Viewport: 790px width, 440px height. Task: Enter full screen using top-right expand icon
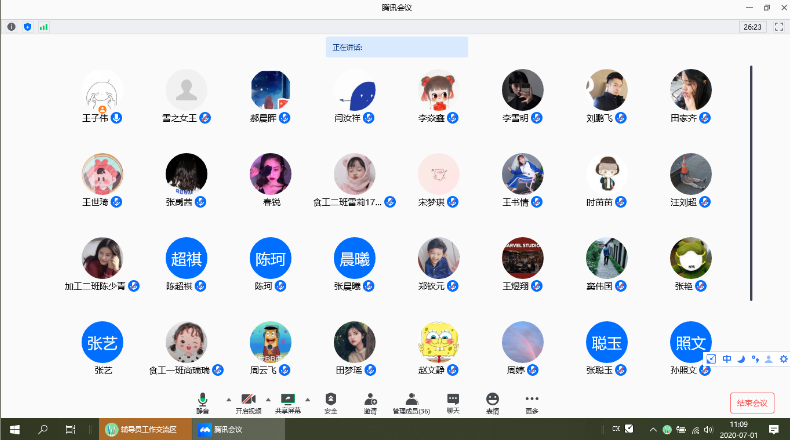pyautogui.click(x=778, y=27)
